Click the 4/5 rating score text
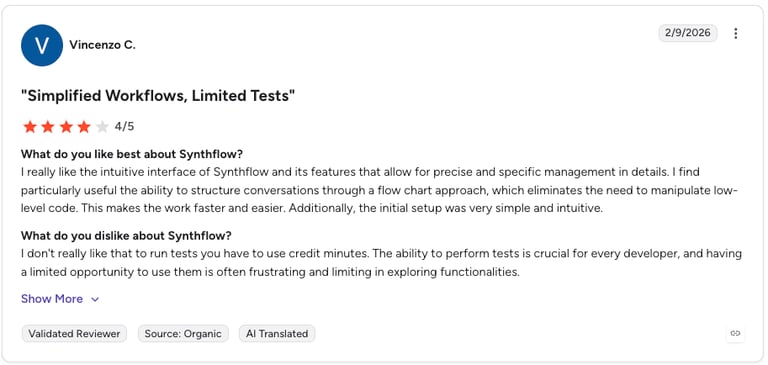Screen dimensions: 768x365 click(x=124, y=127)
